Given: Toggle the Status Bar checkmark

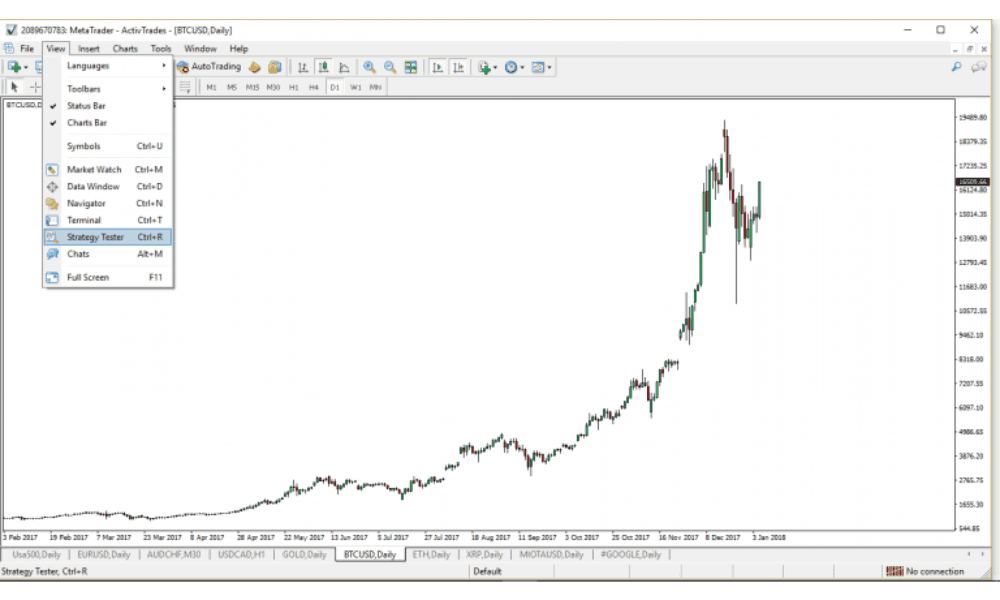Looking at the screenshot, I should [55, 106].
